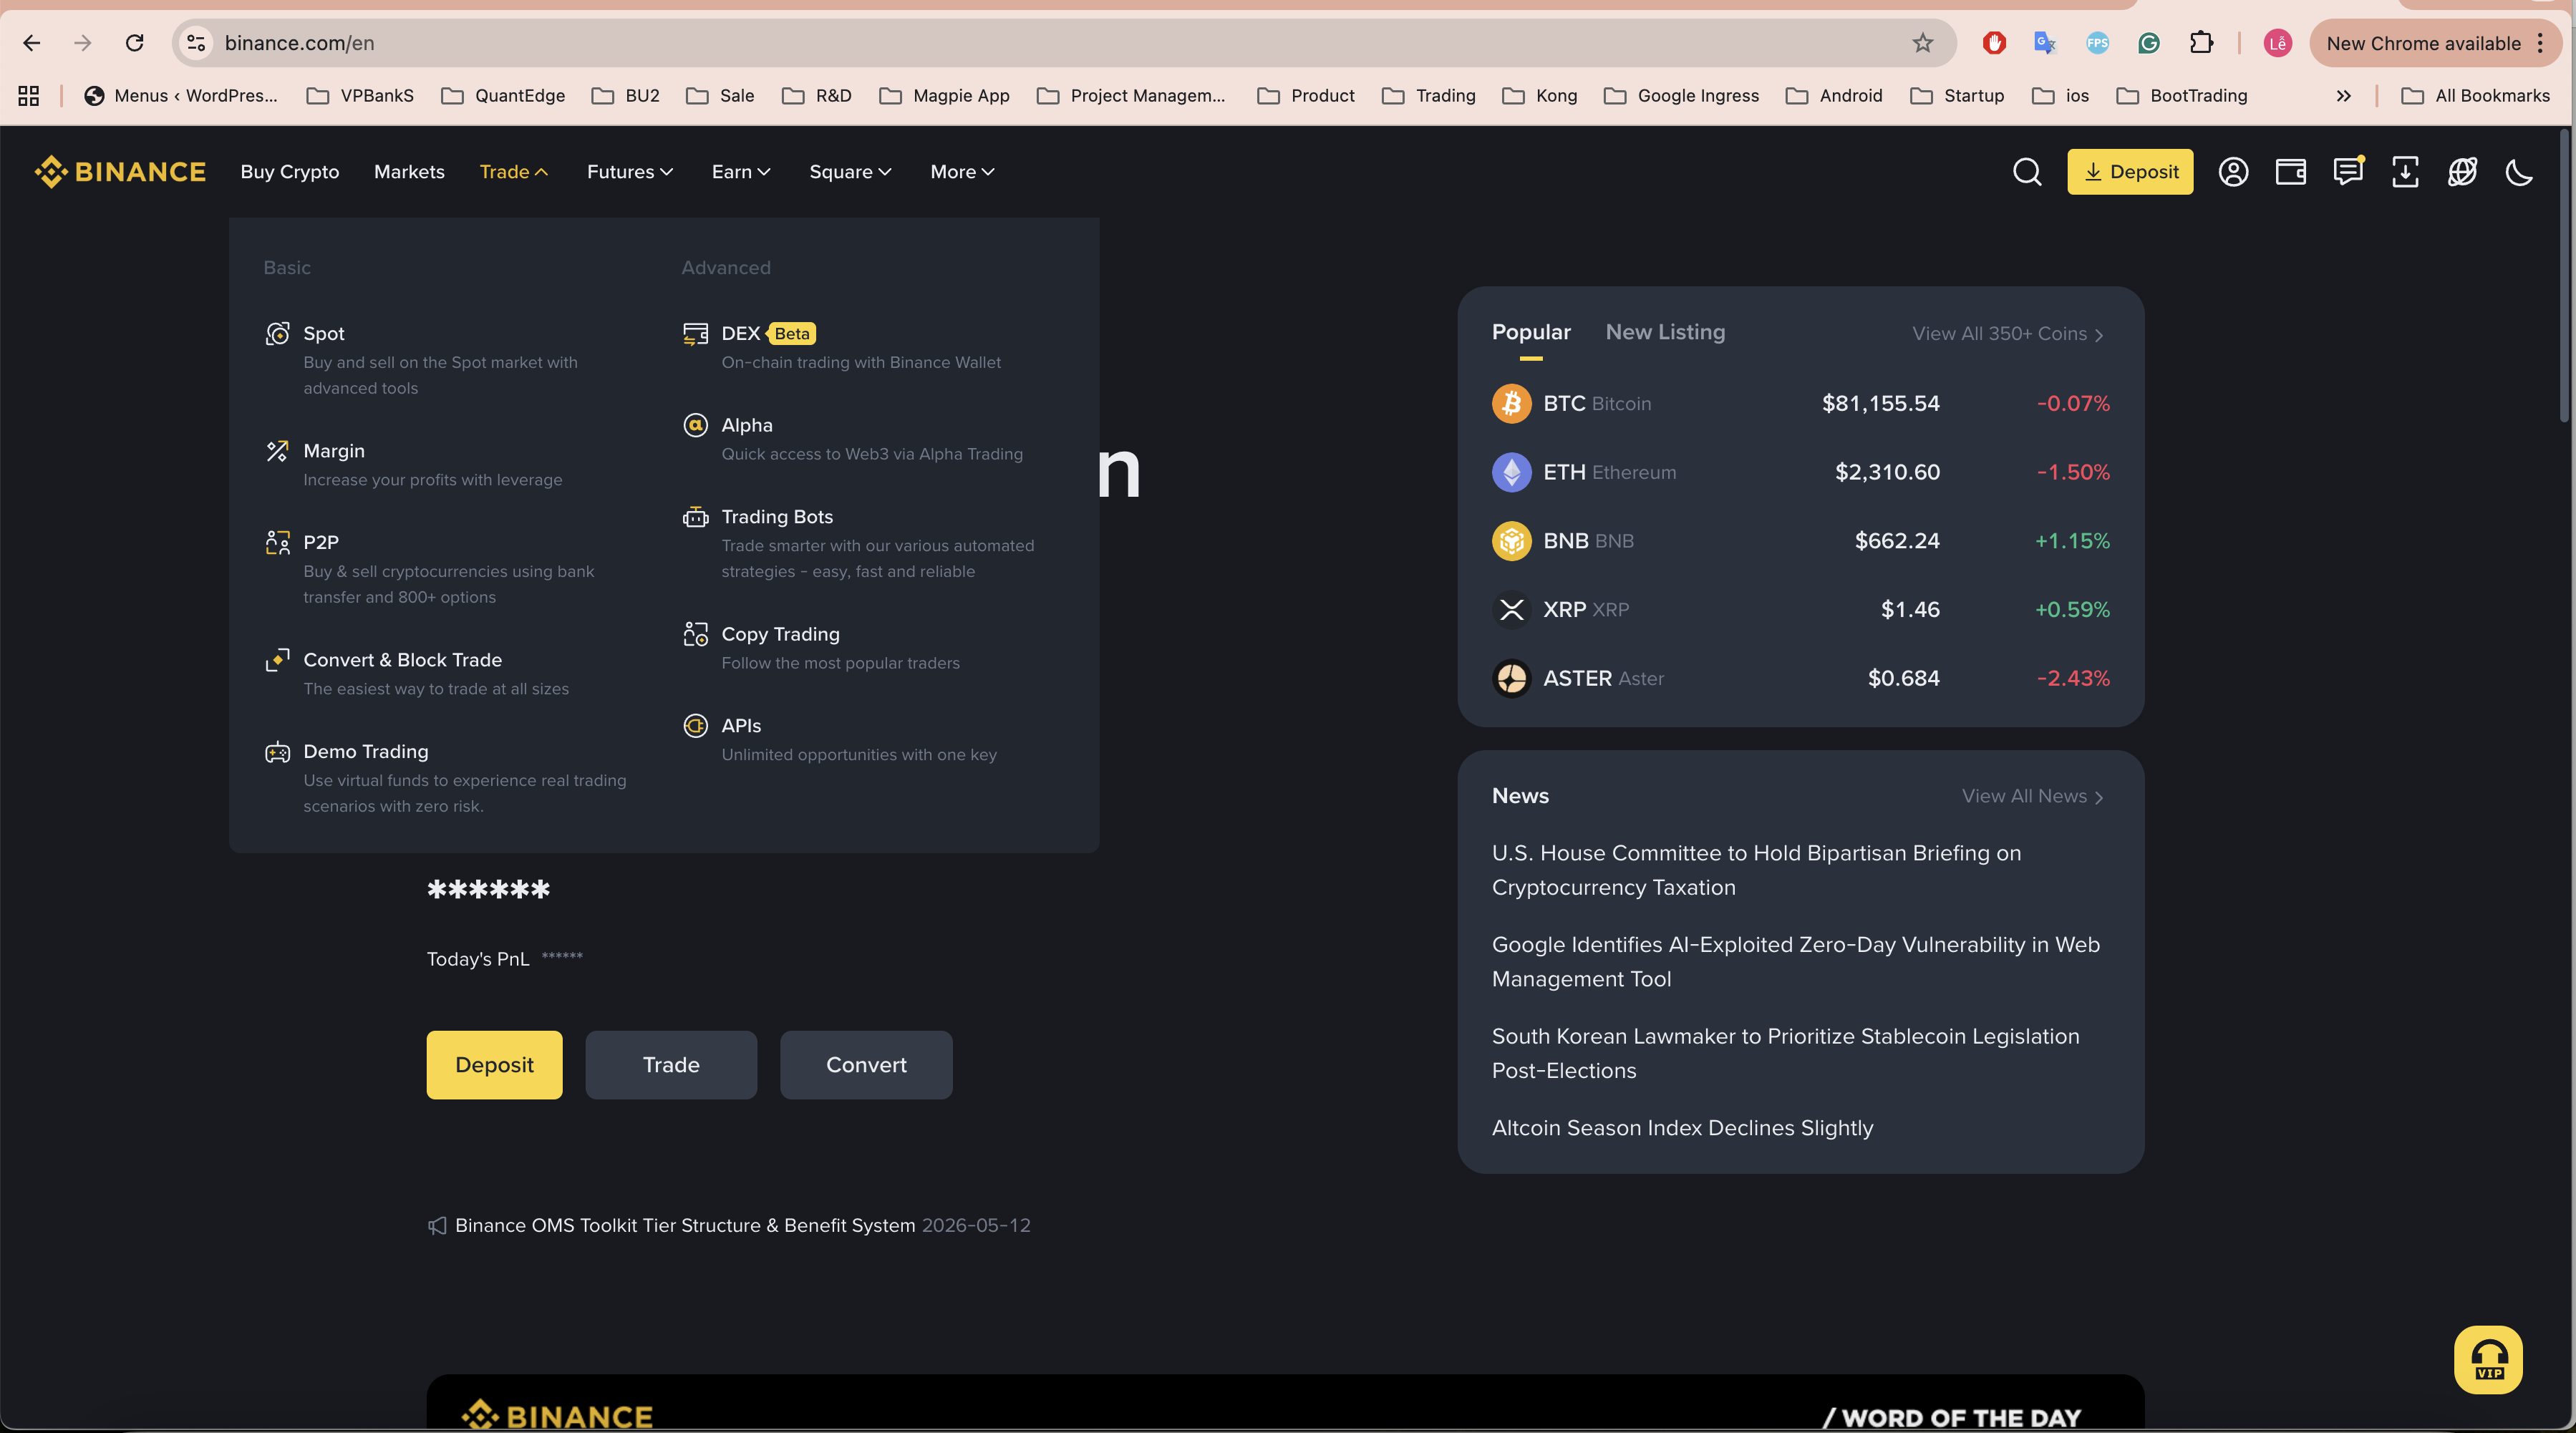Open the wallet icon in header

click(x=2290, y=172)
